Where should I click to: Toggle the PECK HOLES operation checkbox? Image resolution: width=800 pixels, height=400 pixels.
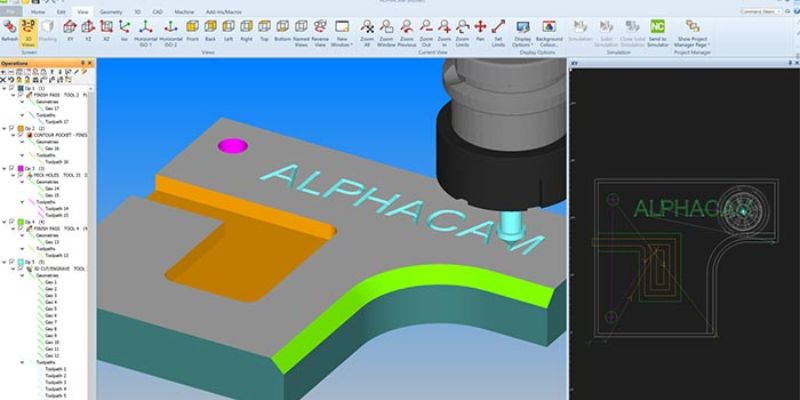point(20,174)
